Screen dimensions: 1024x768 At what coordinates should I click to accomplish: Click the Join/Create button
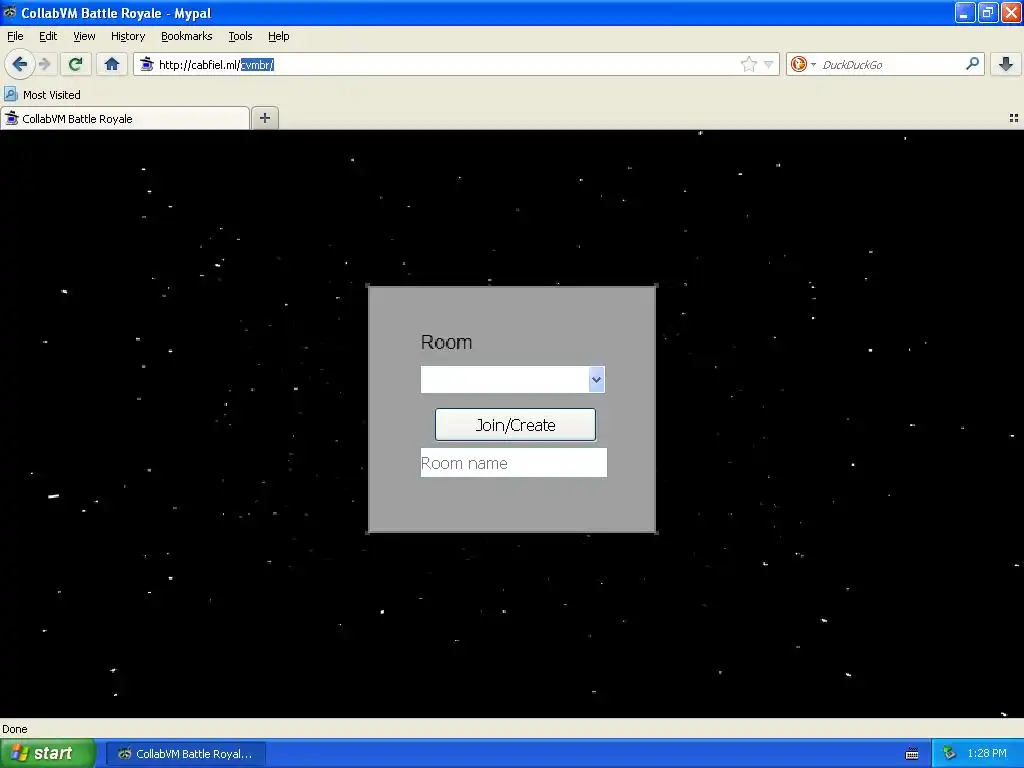pos(515,424)
